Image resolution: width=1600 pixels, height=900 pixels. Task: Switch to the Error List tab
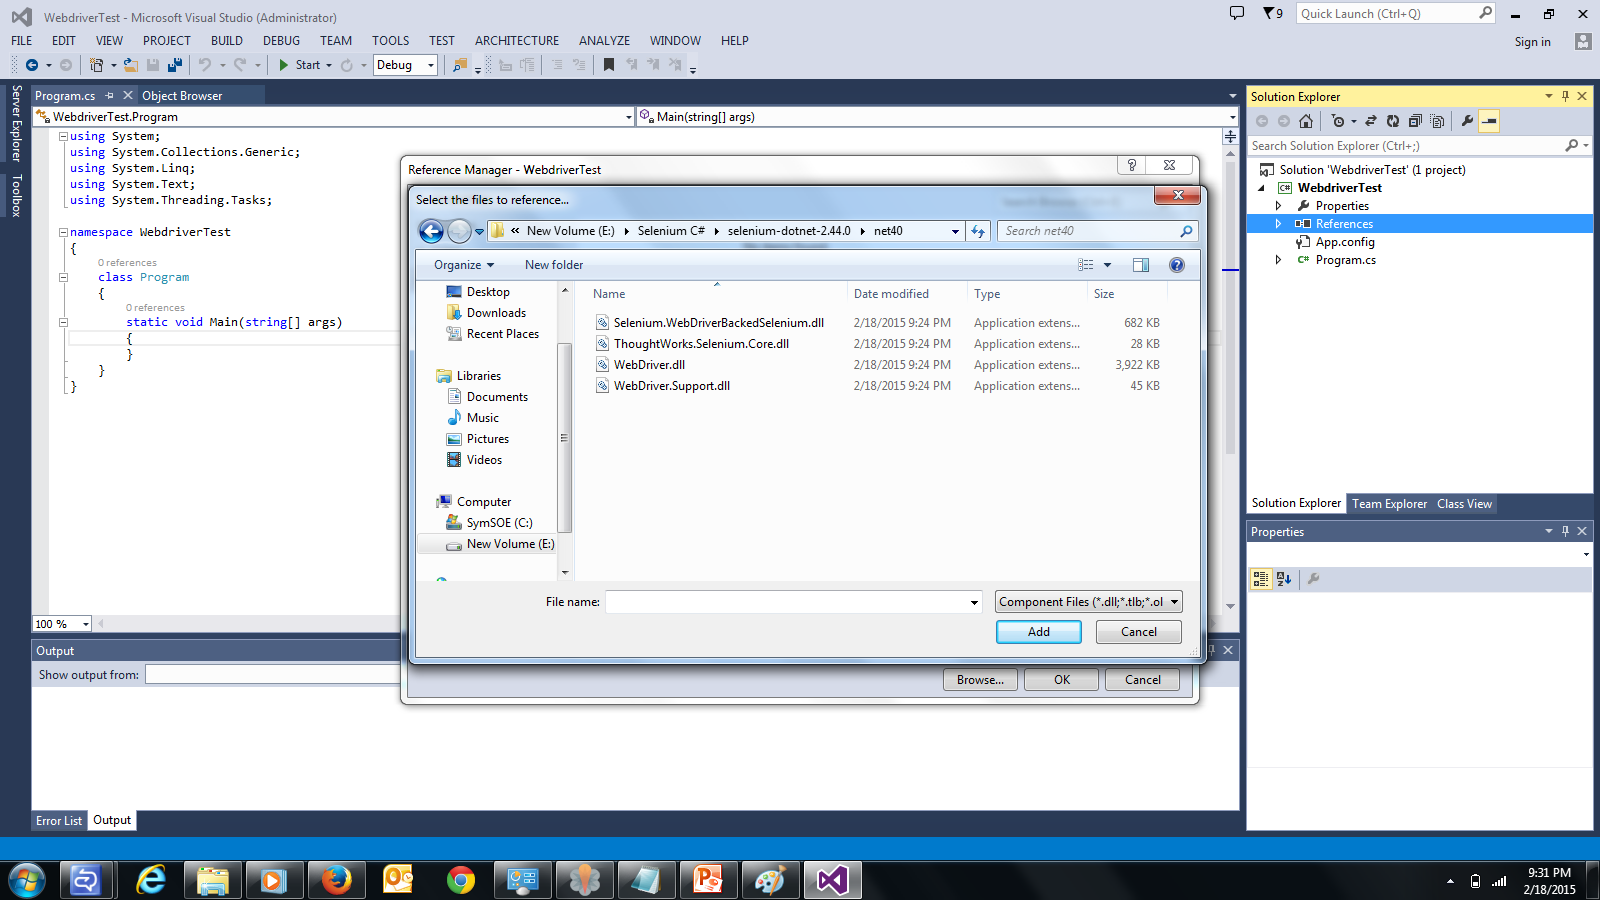(59, 821)
